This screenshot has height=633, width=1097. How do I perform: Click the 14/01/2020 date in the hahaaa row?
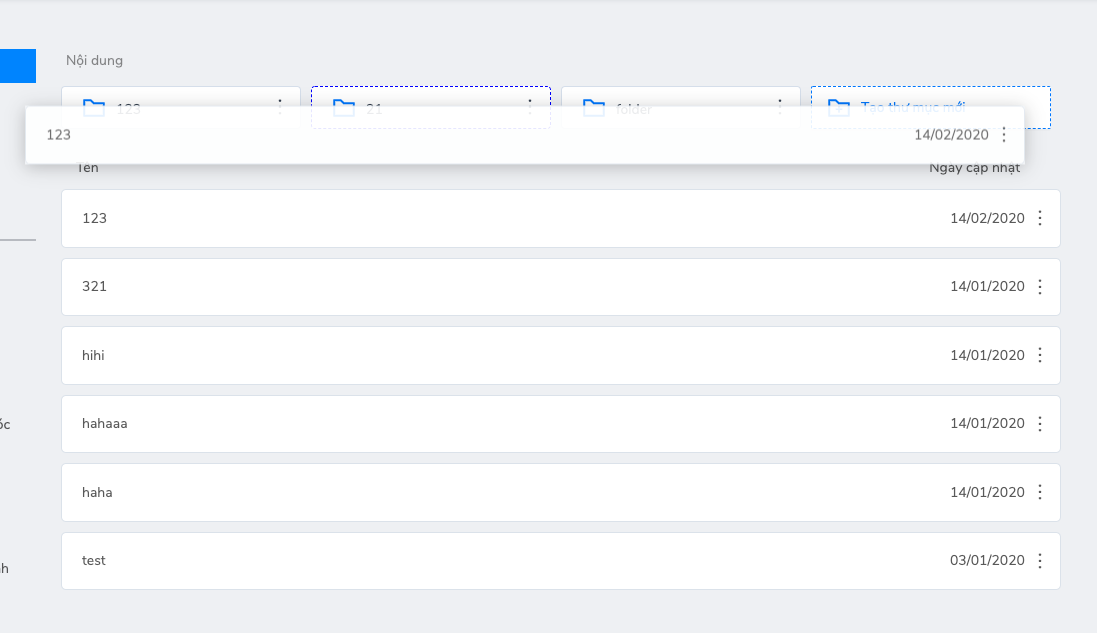[987, 423]
